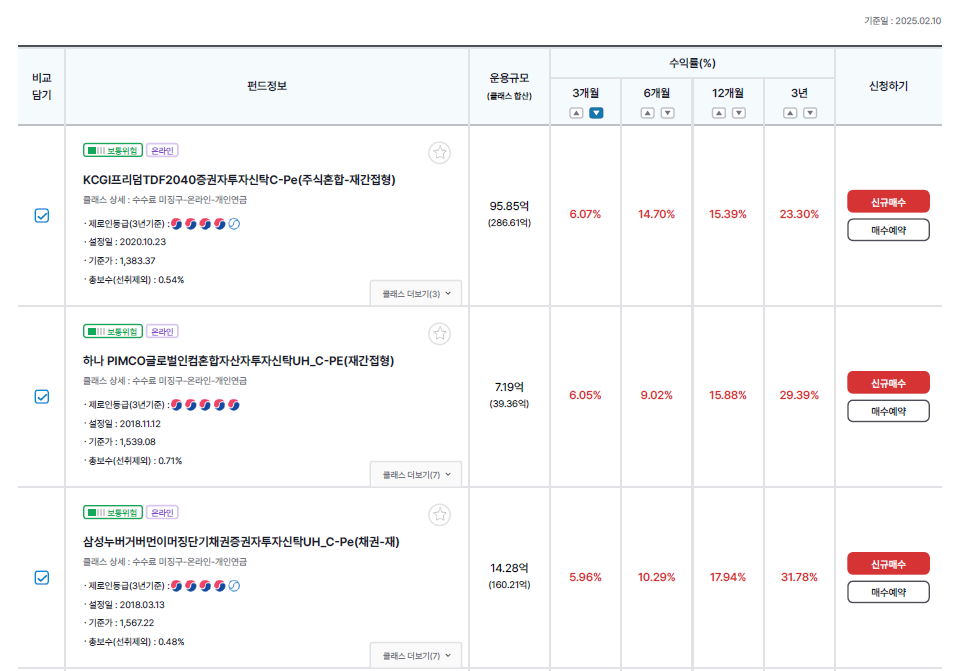Screen dimensions: 956x671
Task: Sort 6개월 returns descending
Action: [668, 113]
